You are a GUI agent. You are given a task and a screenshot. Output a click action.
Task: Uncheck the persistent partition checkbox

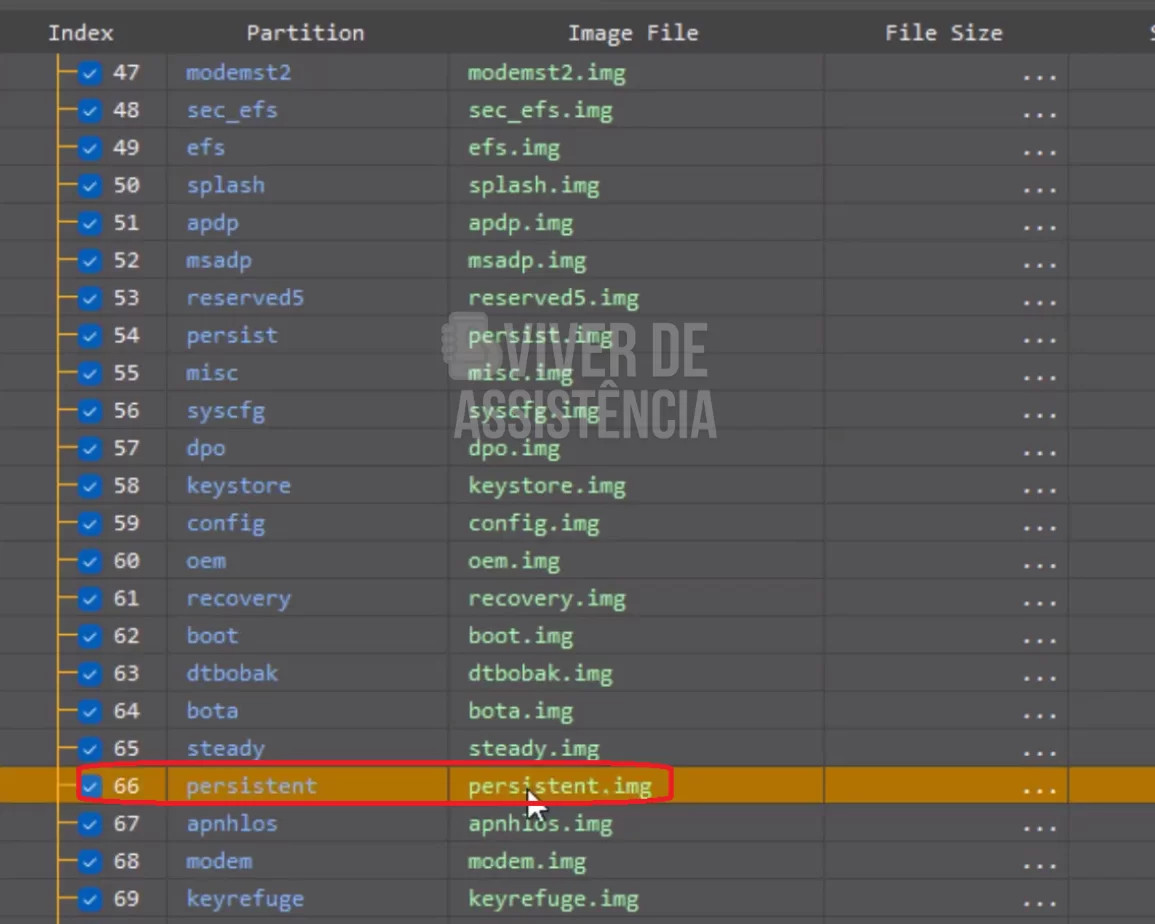click(91, 786)
